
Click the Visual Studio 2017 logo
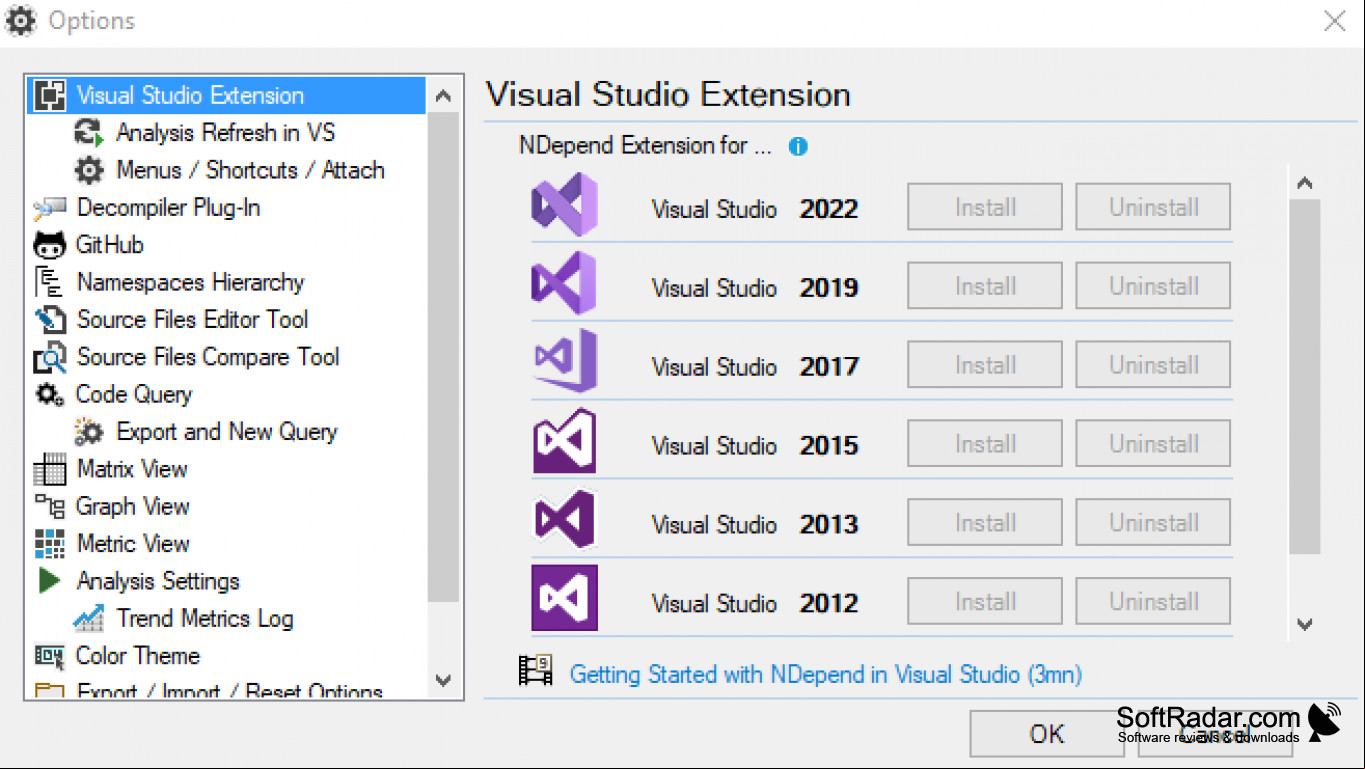click(564, 362)
